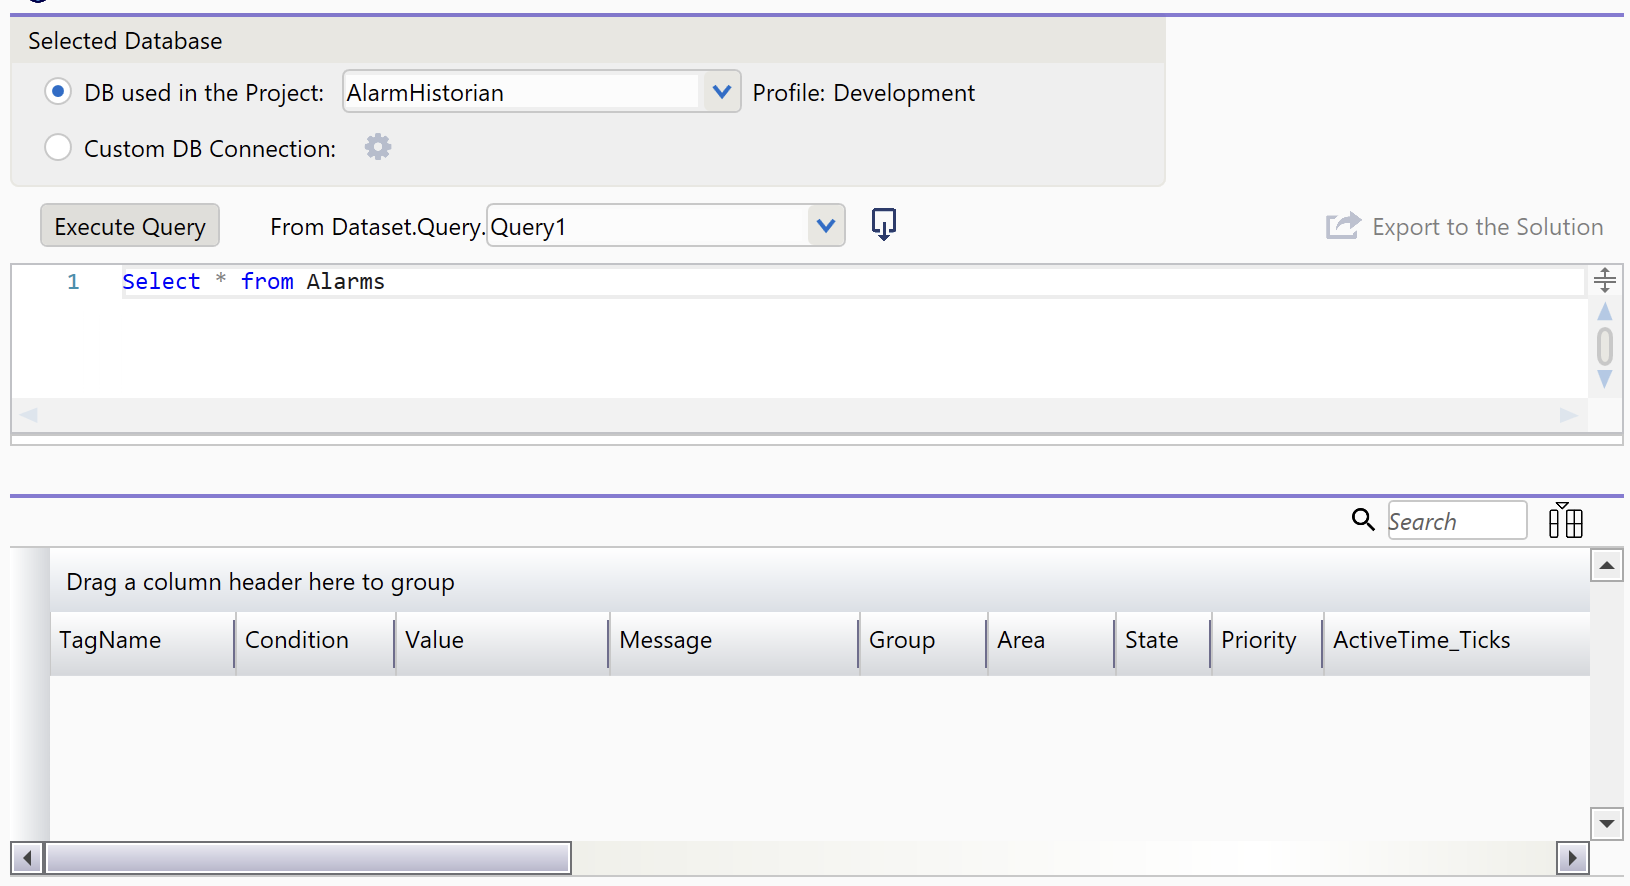The height and width of the screenshot is (886, 1630).
Task: Click into the Search input field
Action: point(1456,521)
